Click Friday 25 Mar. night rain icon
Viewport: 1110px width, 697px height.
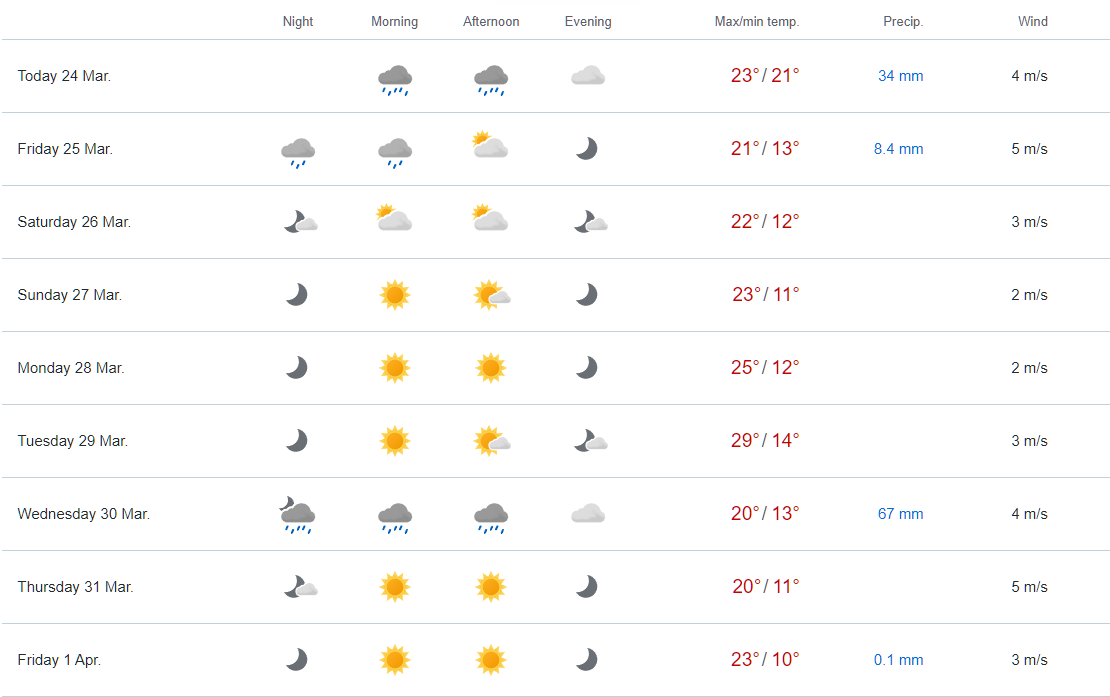point(298,153)
